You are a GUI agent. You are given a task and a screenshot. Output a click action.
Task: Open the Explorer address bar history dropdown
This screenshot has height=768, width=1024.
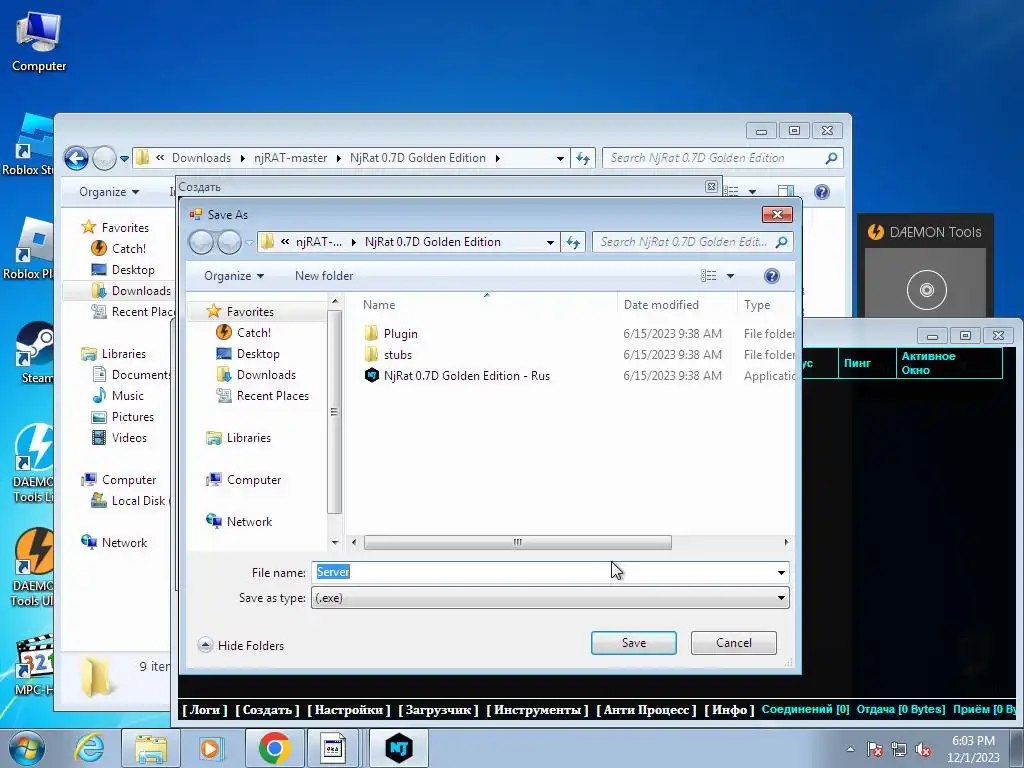(560, 158)
